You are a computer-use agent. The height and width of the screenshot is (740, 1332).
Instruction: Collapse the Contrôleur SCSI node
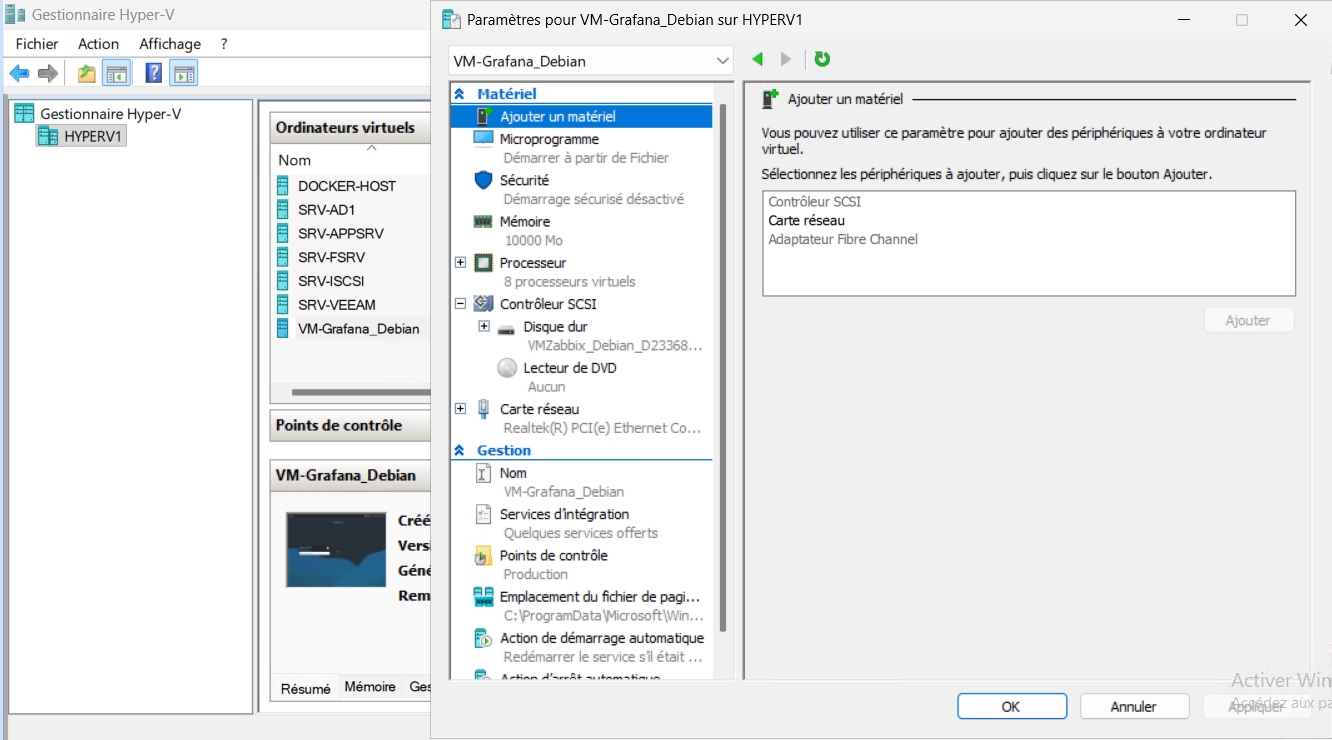coord(460,304)
